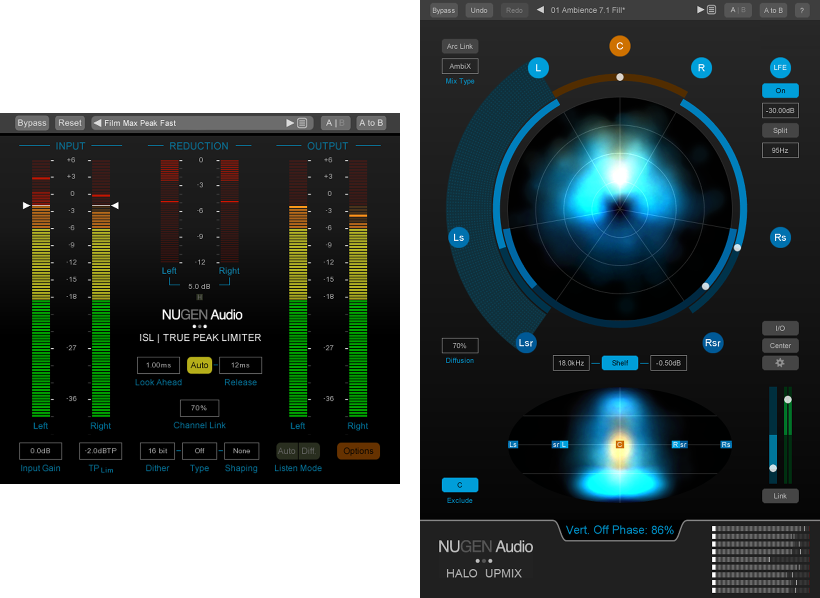The image size is (820, 598).
Task: Click the Center button
Action: point(780,345)
